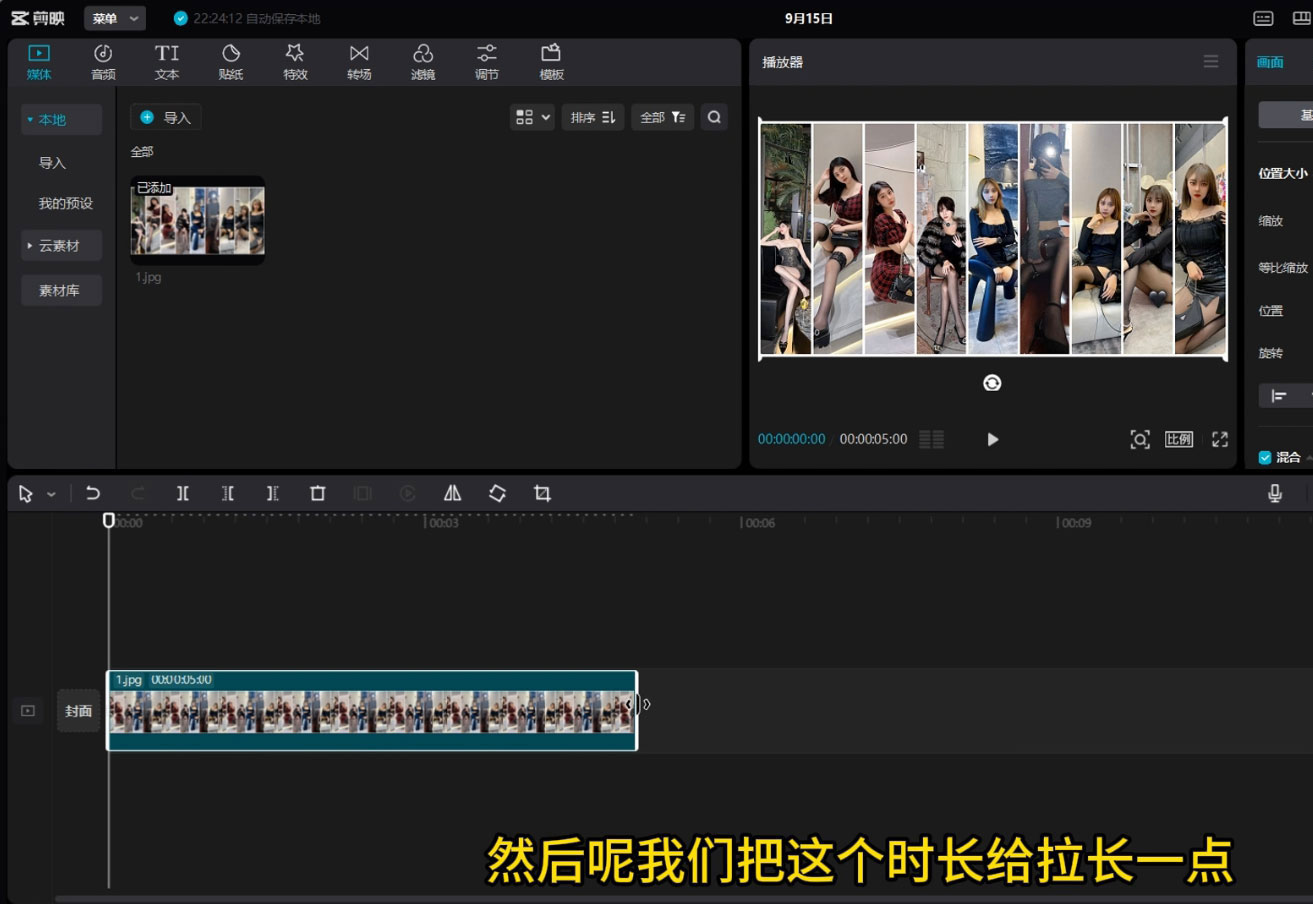Screen dimensions: 1313x904
Task: Click the 比例 ratio button under the player
Action: pos(1179,439)
